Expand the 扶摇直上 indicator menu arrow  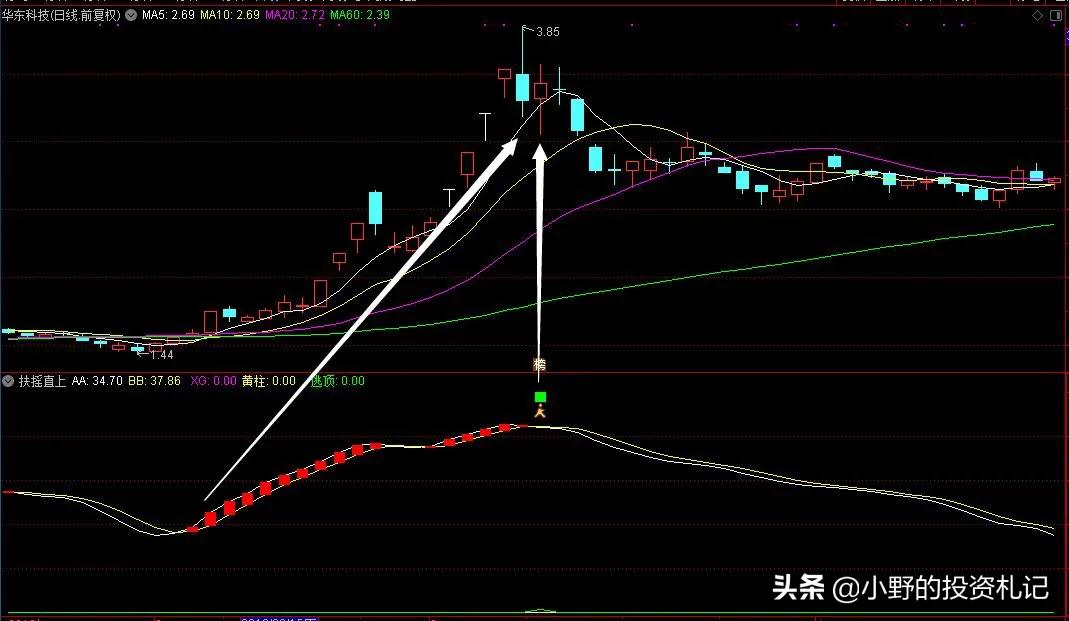click(9, 381)
